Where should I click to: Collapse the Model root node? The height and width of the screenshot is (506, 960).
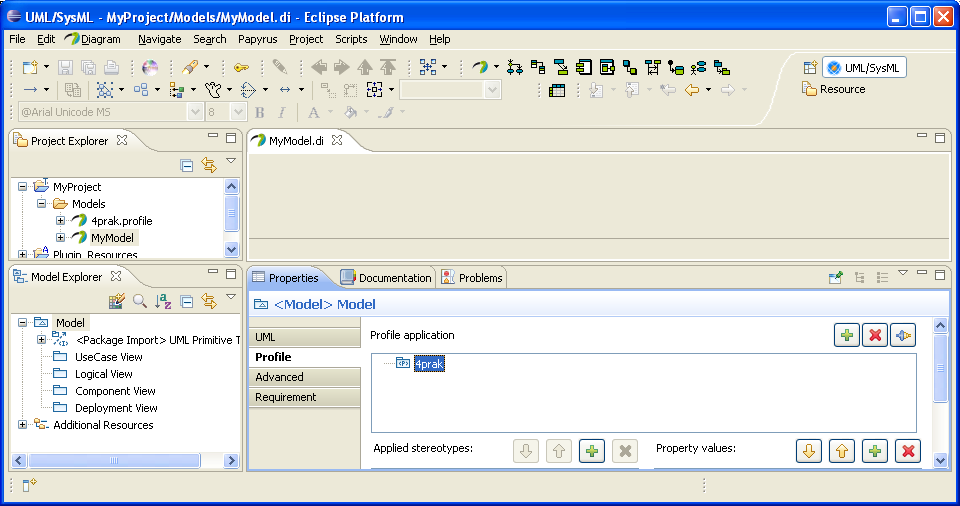point(23,323)
